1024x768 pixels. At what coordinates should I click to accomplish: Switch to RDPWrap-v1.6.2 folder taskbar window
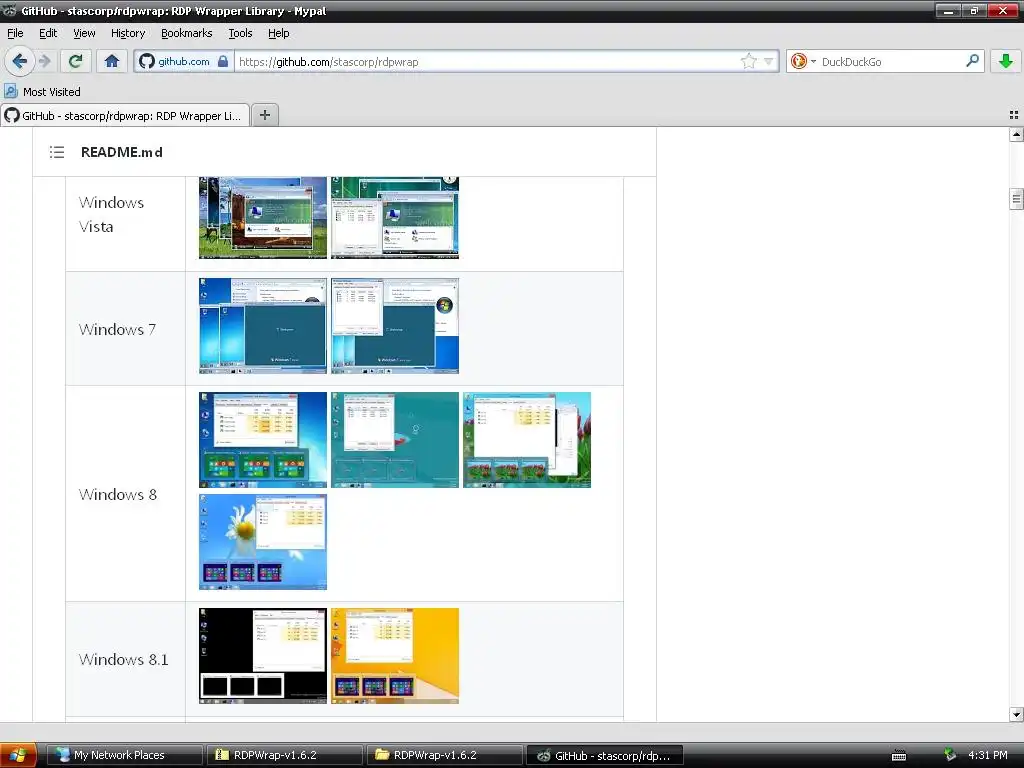[444, 755]
